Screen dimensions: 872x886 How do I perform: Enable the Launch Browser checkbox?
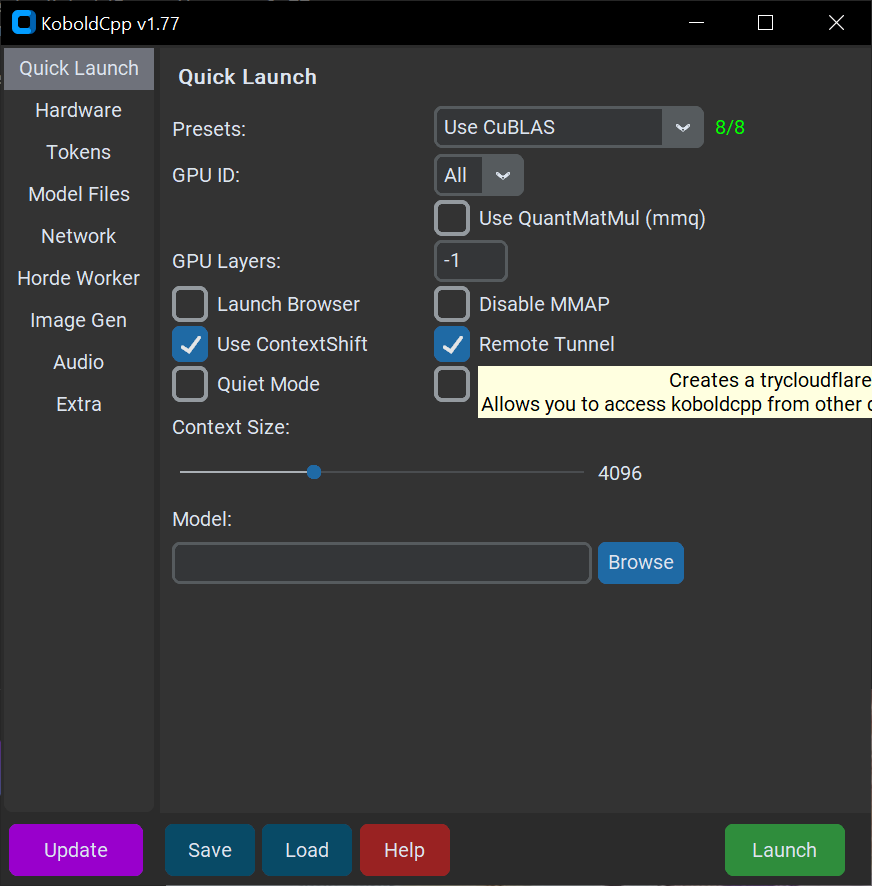(x=190, y=304)
